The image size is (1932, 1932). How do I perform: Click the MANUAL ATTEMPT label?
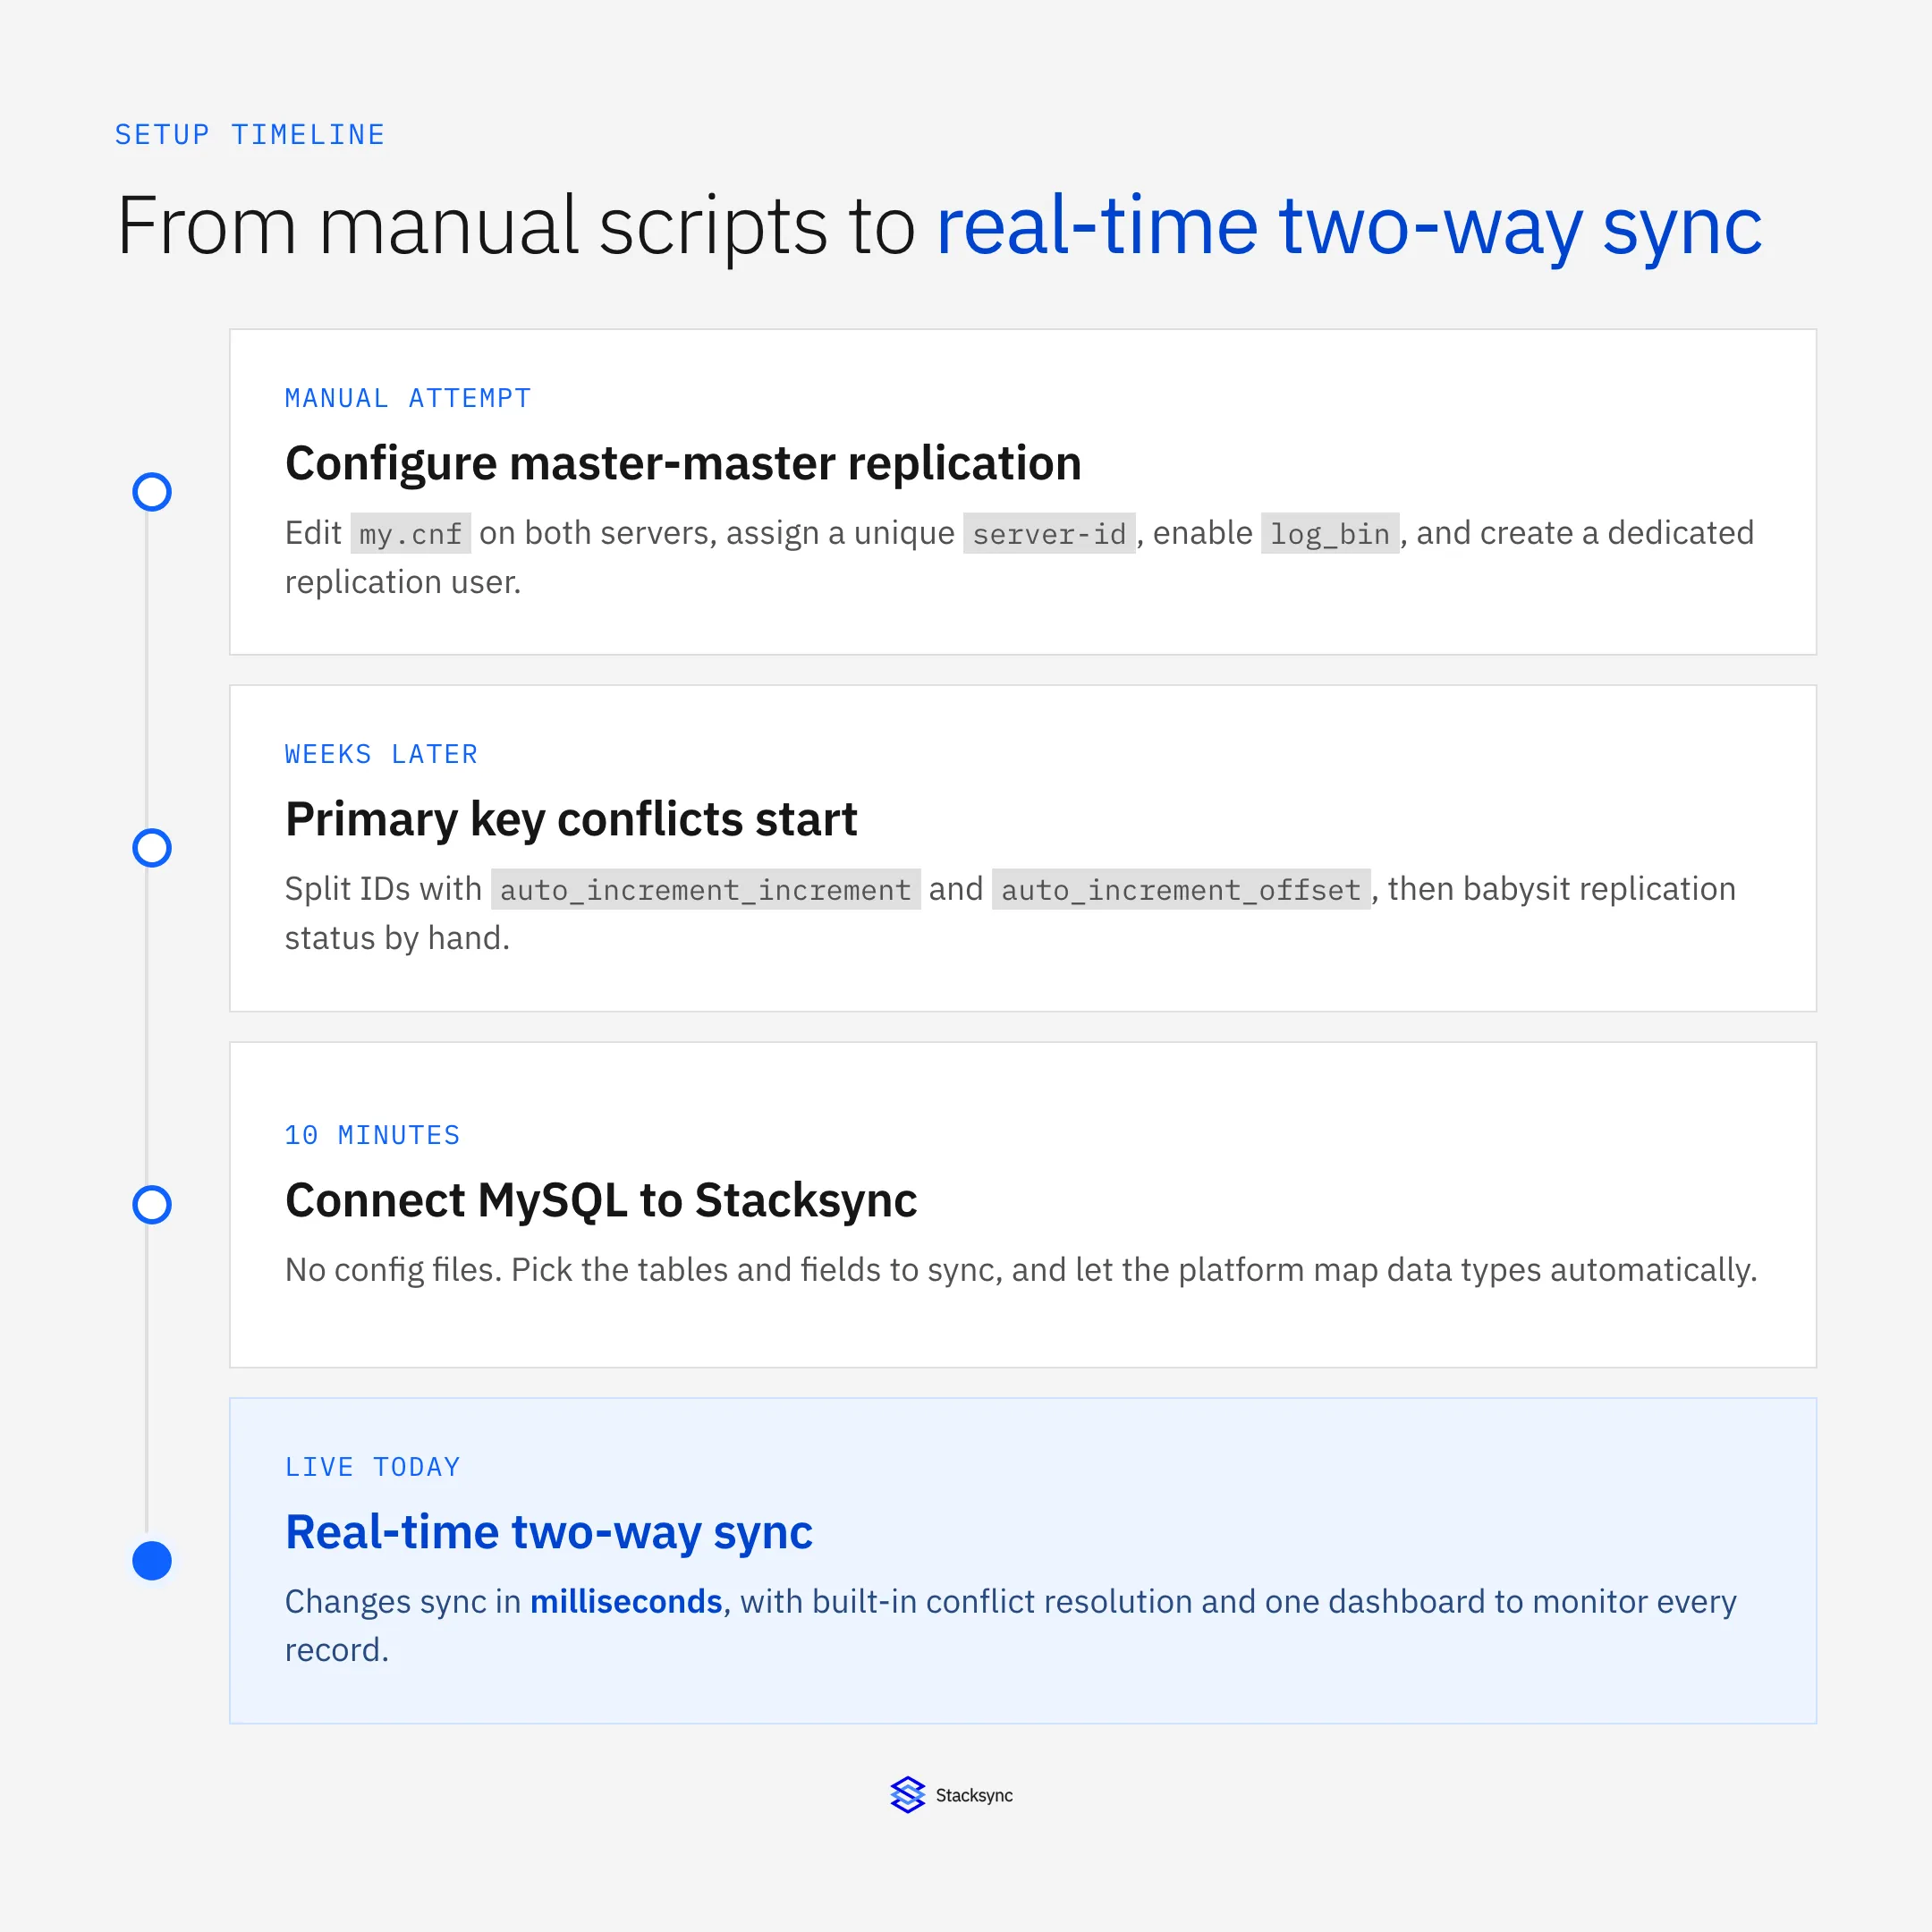(x=408, y=398)
